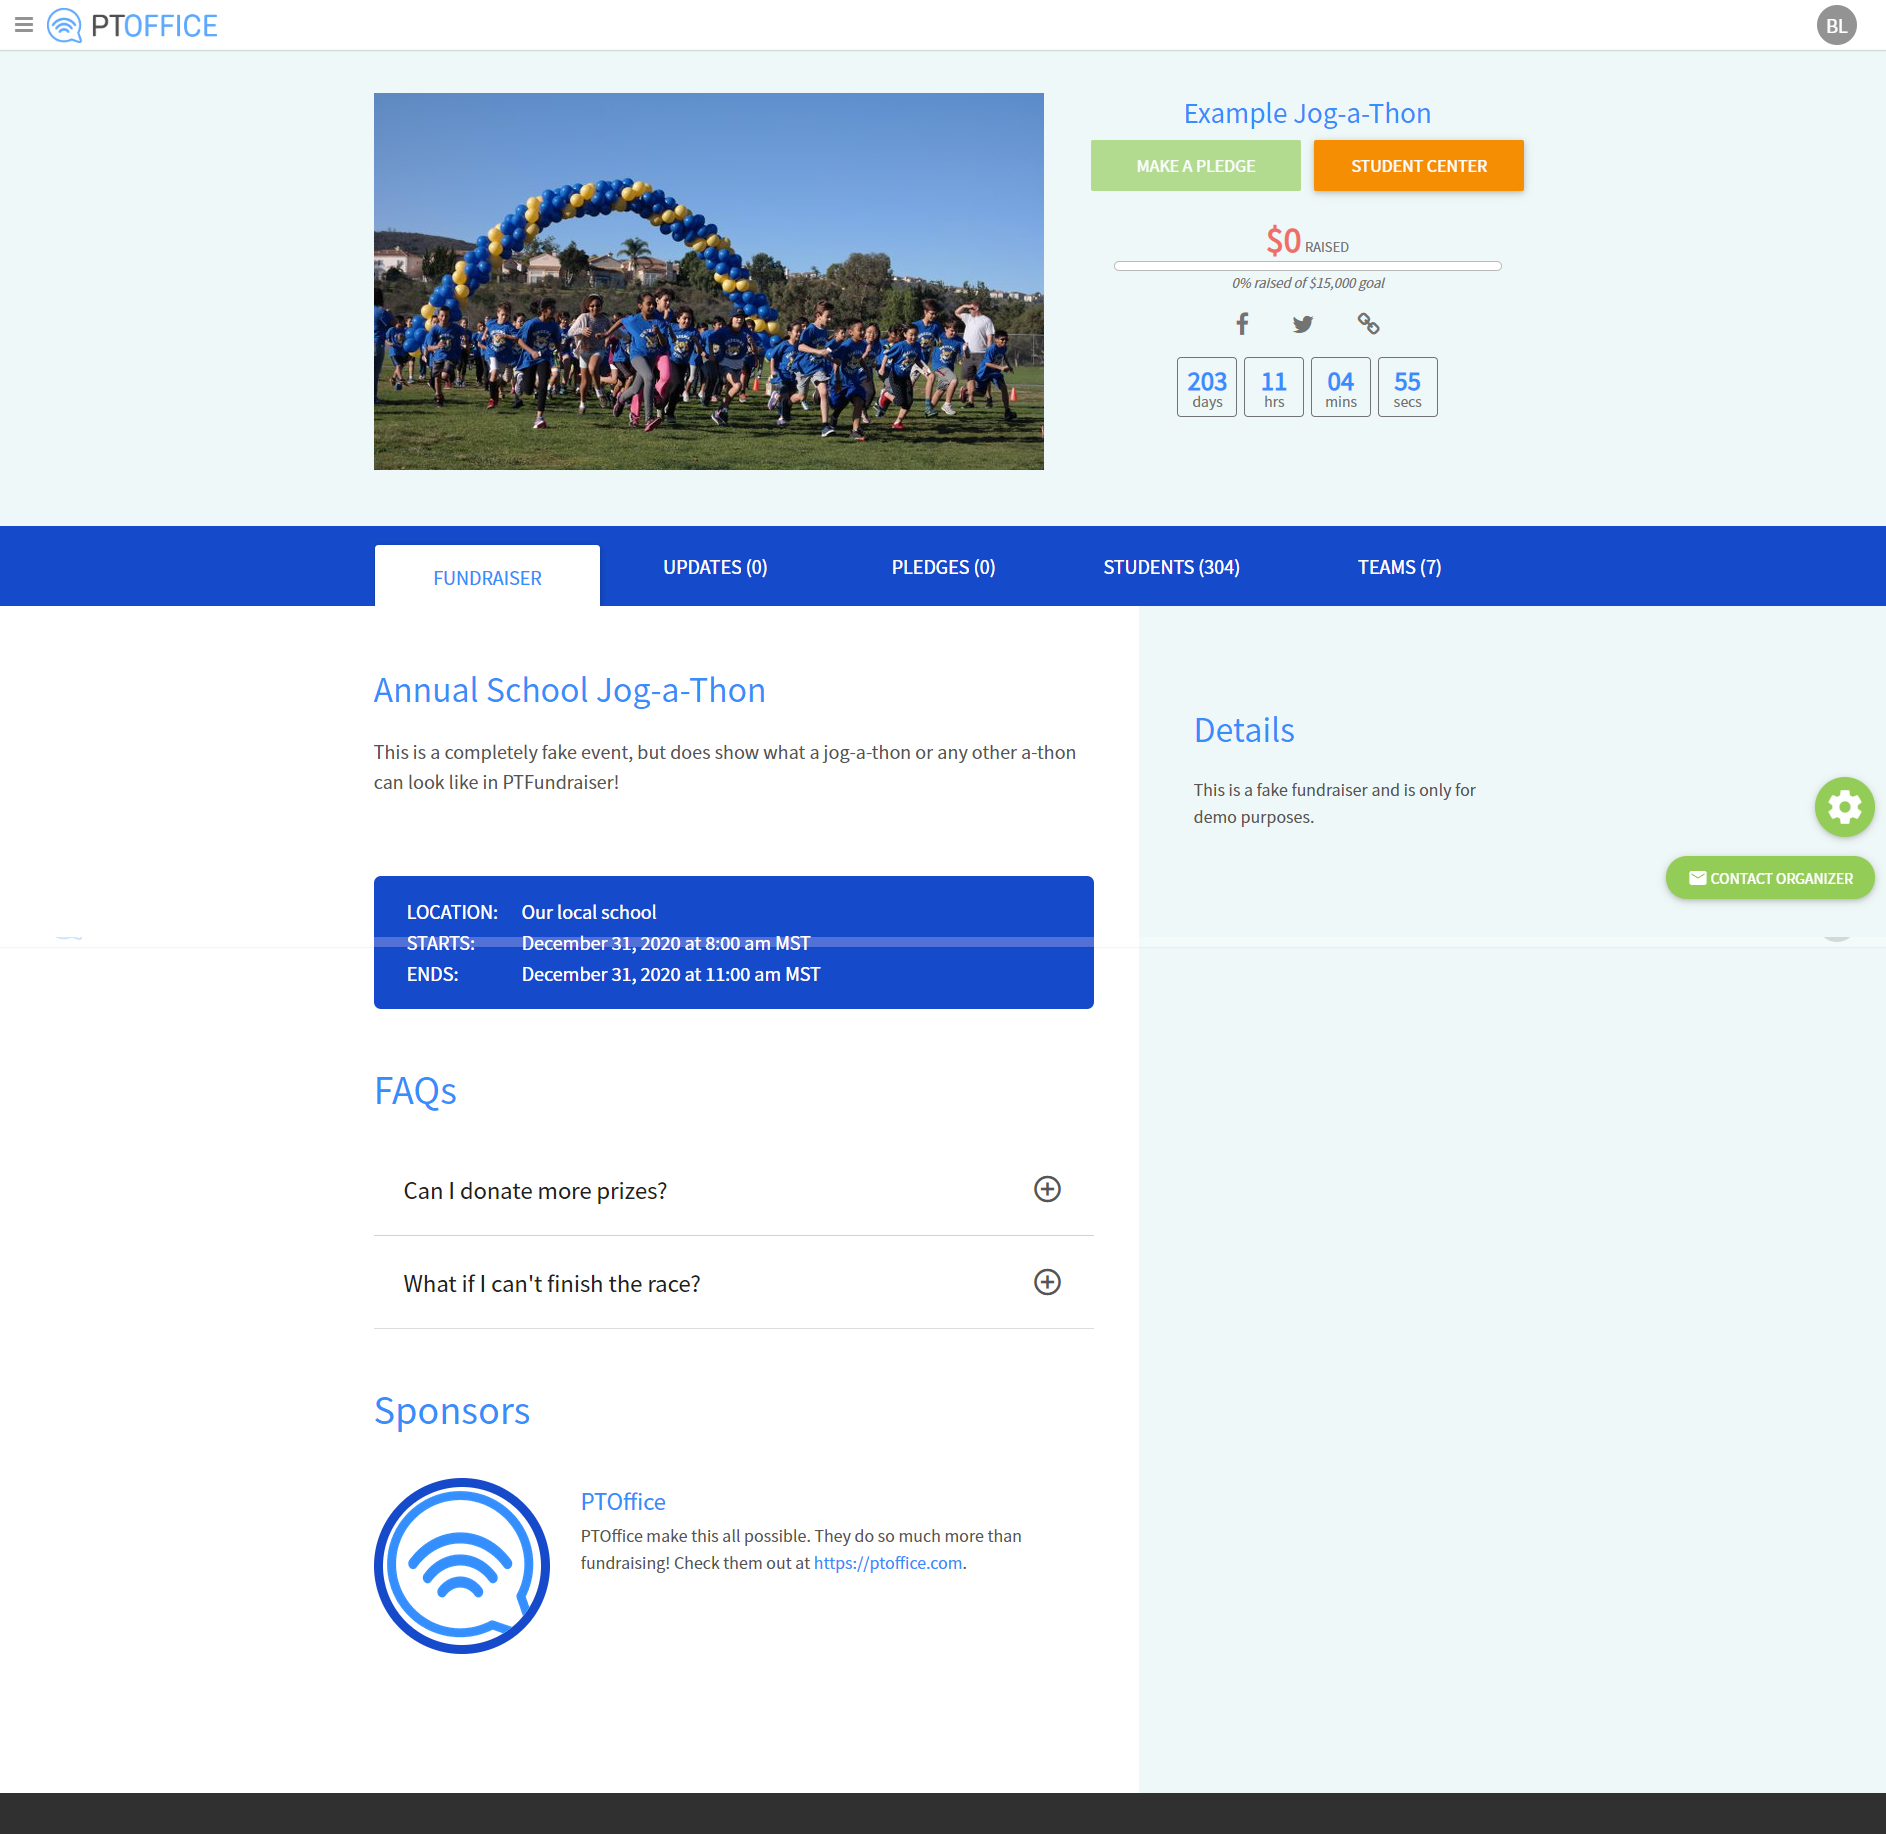
Task: Open the hamburger navigation menu
Action: pyautogui.click(x=24, y=25)
